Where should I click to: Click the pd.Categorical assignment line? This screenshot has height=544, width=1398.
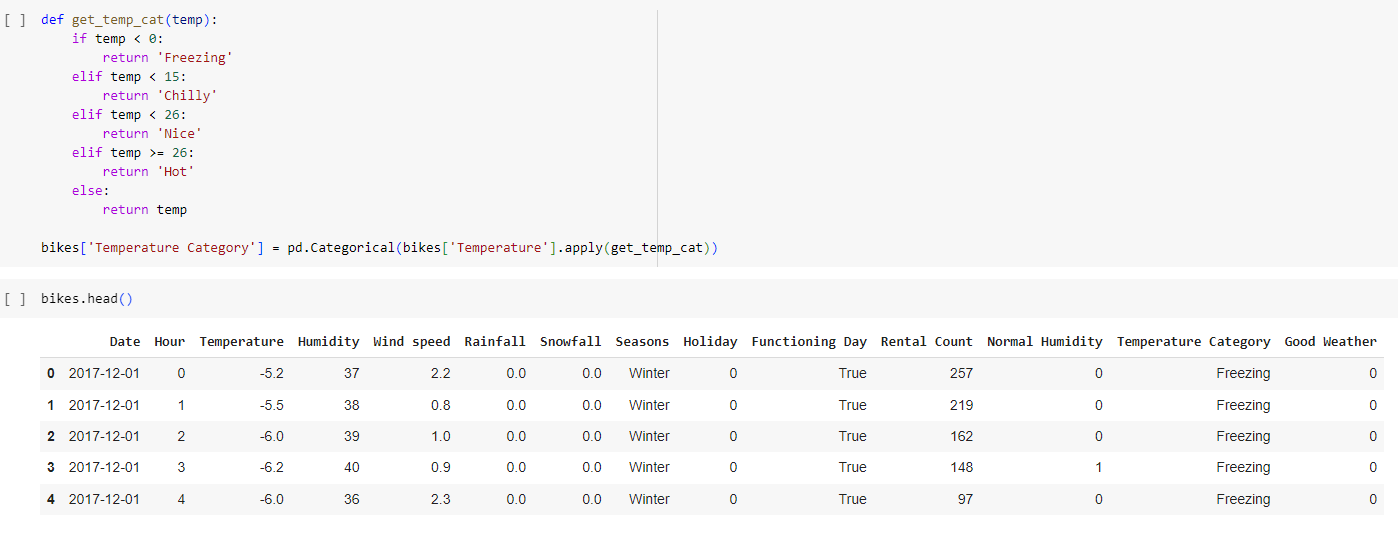(379, 248)
